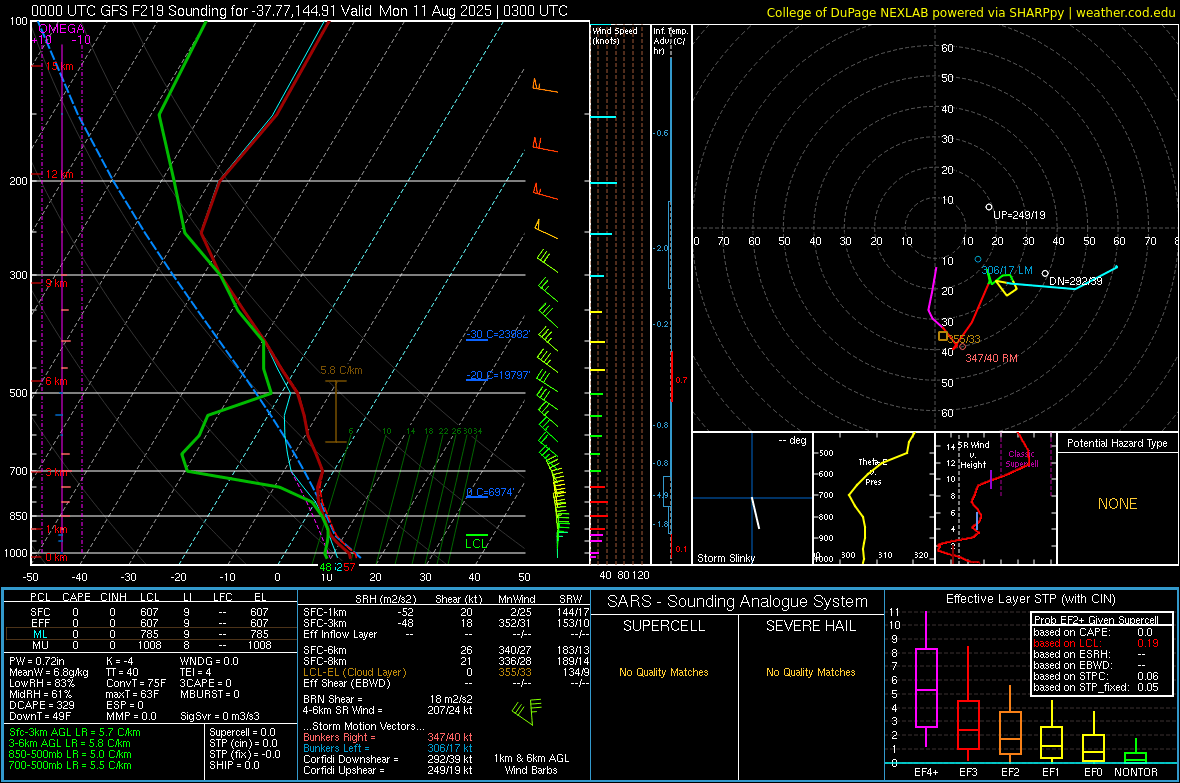The height and width of the screenshot is (783, 1180).
Task: Click the orange 355/33 hodograph label
Action: 964,340
